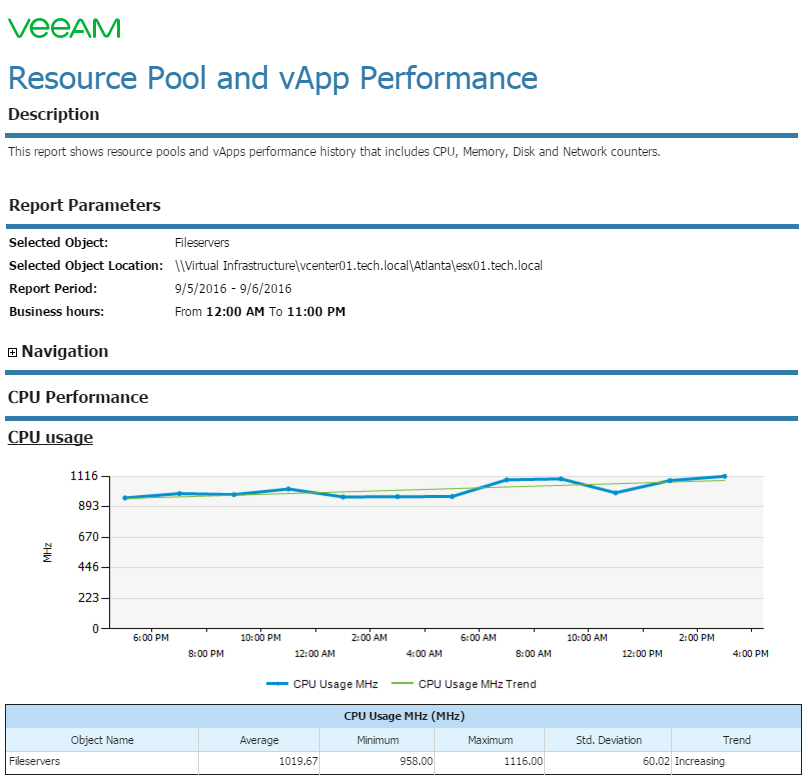The width and height of the screenshot is (808, 780).
Task: Click the maximum value 1116.00
Action: [x=524, y=761]
